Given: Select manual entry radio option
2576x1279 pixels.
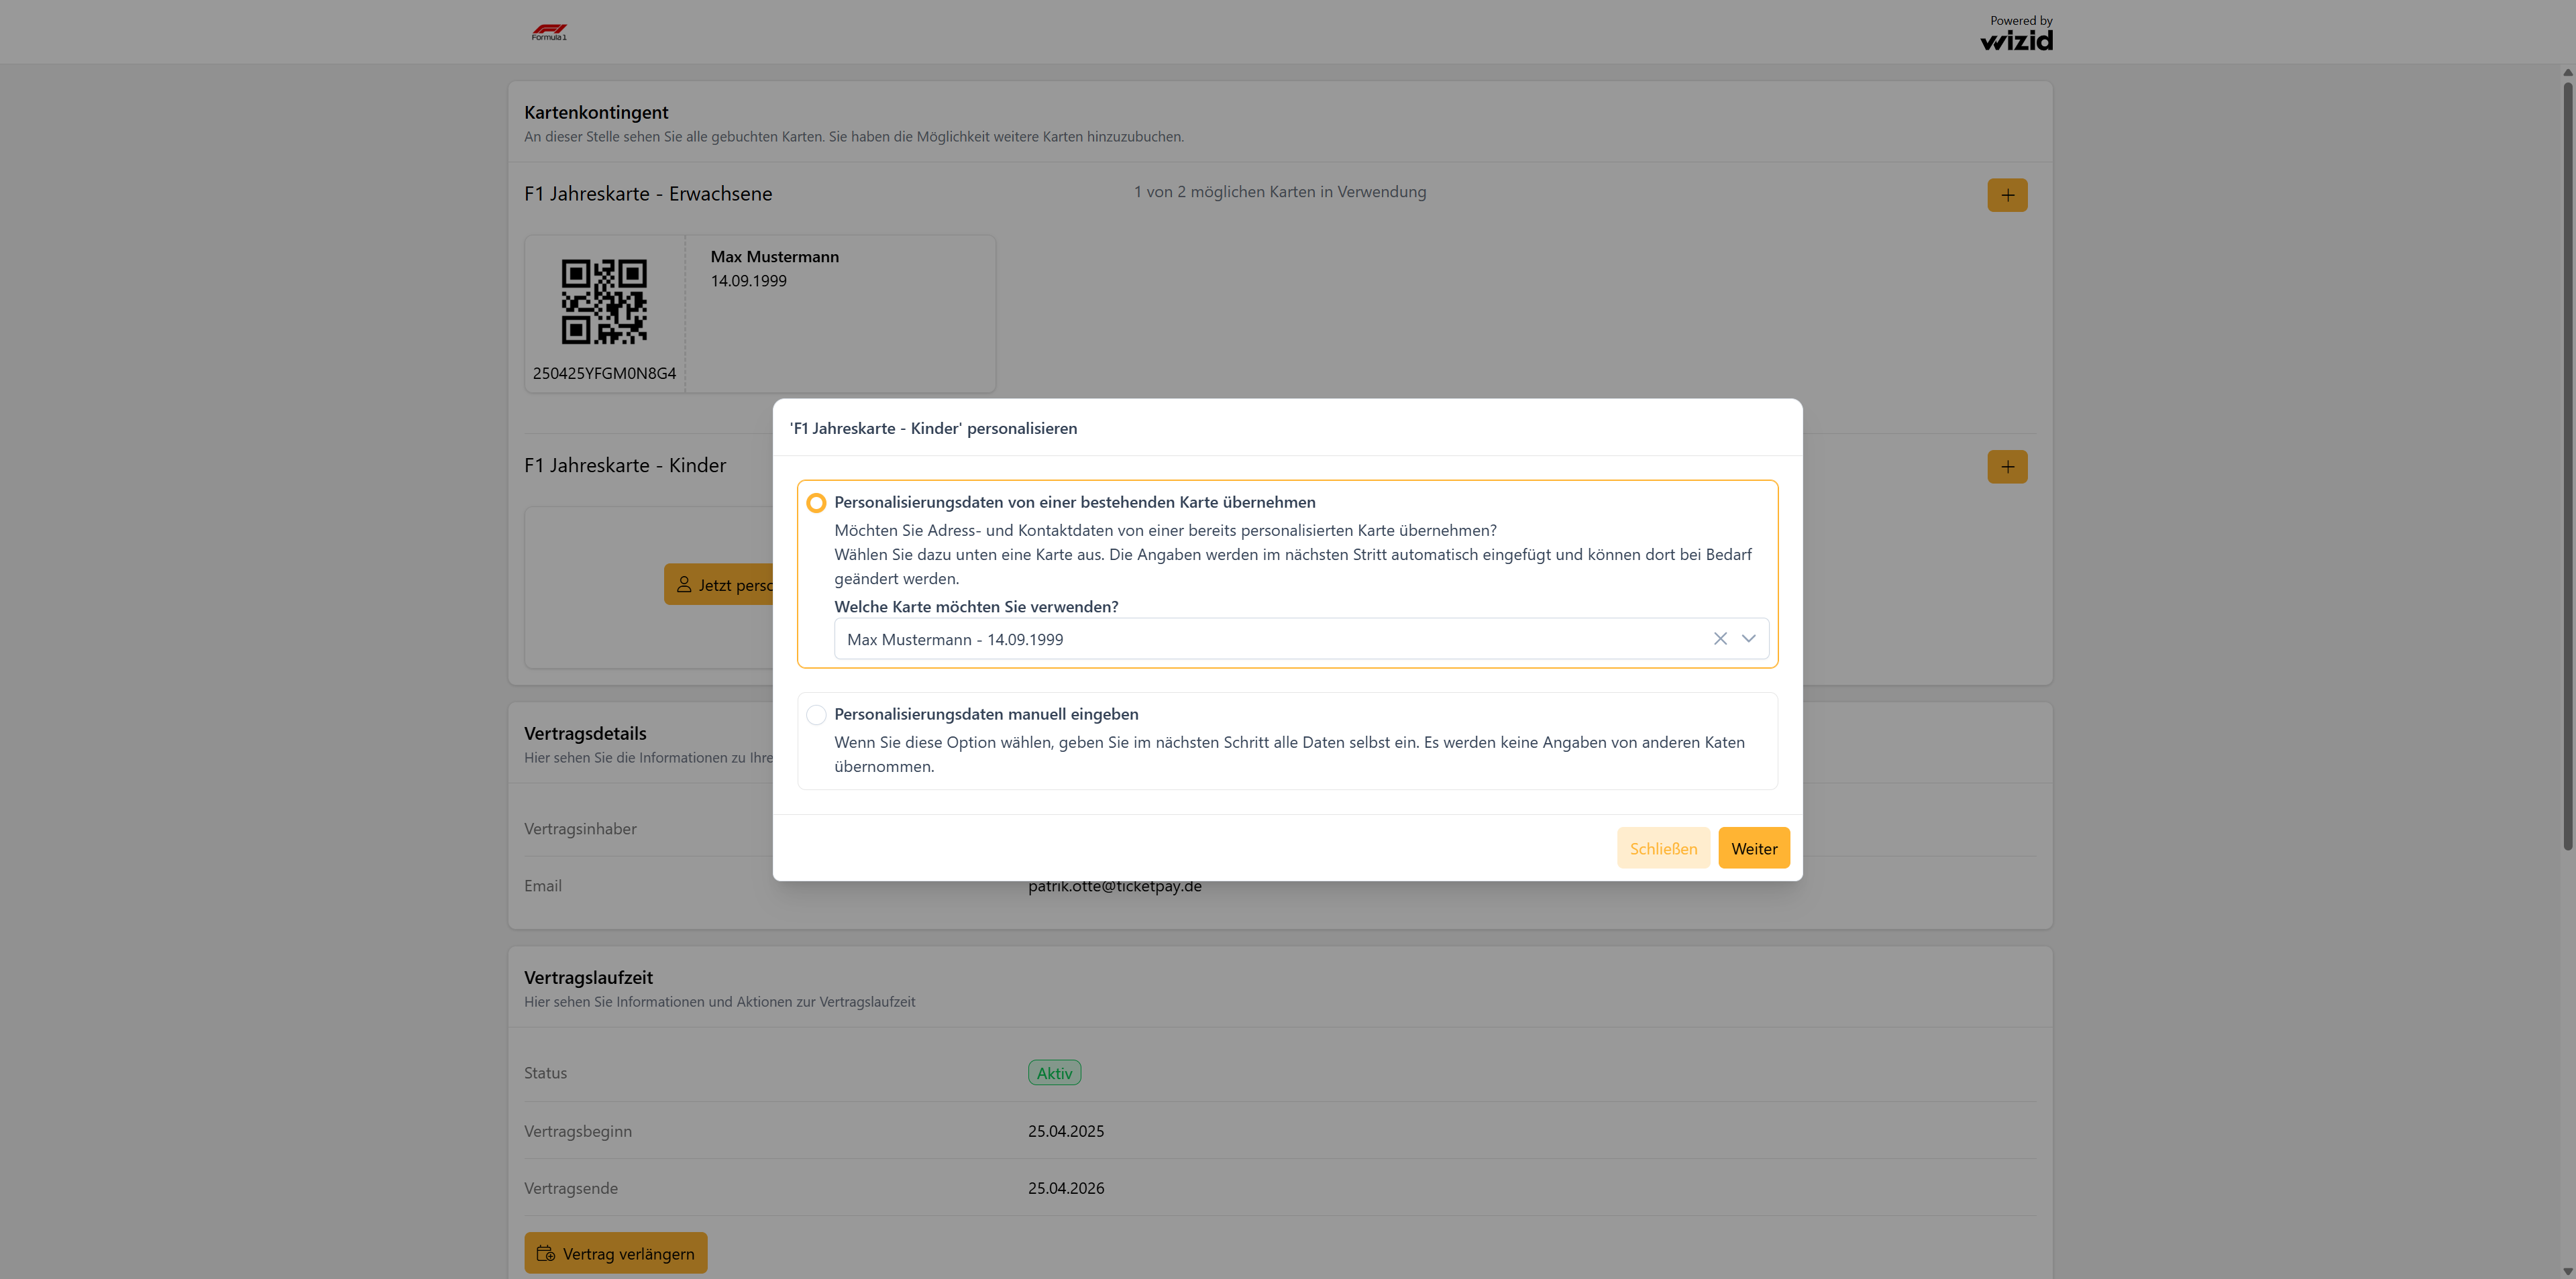Looking at the screenshot, I should 816,715.
